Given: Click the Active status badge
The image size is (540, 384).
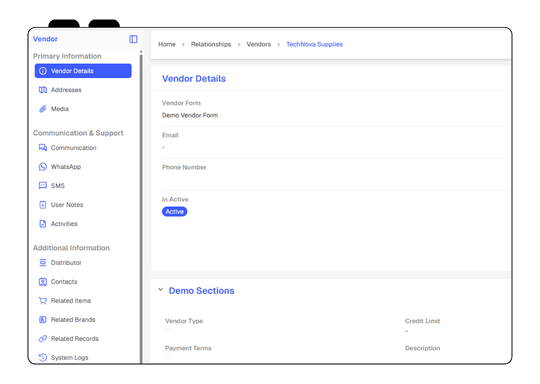Looking at the screenshot, I should (175, 211).
